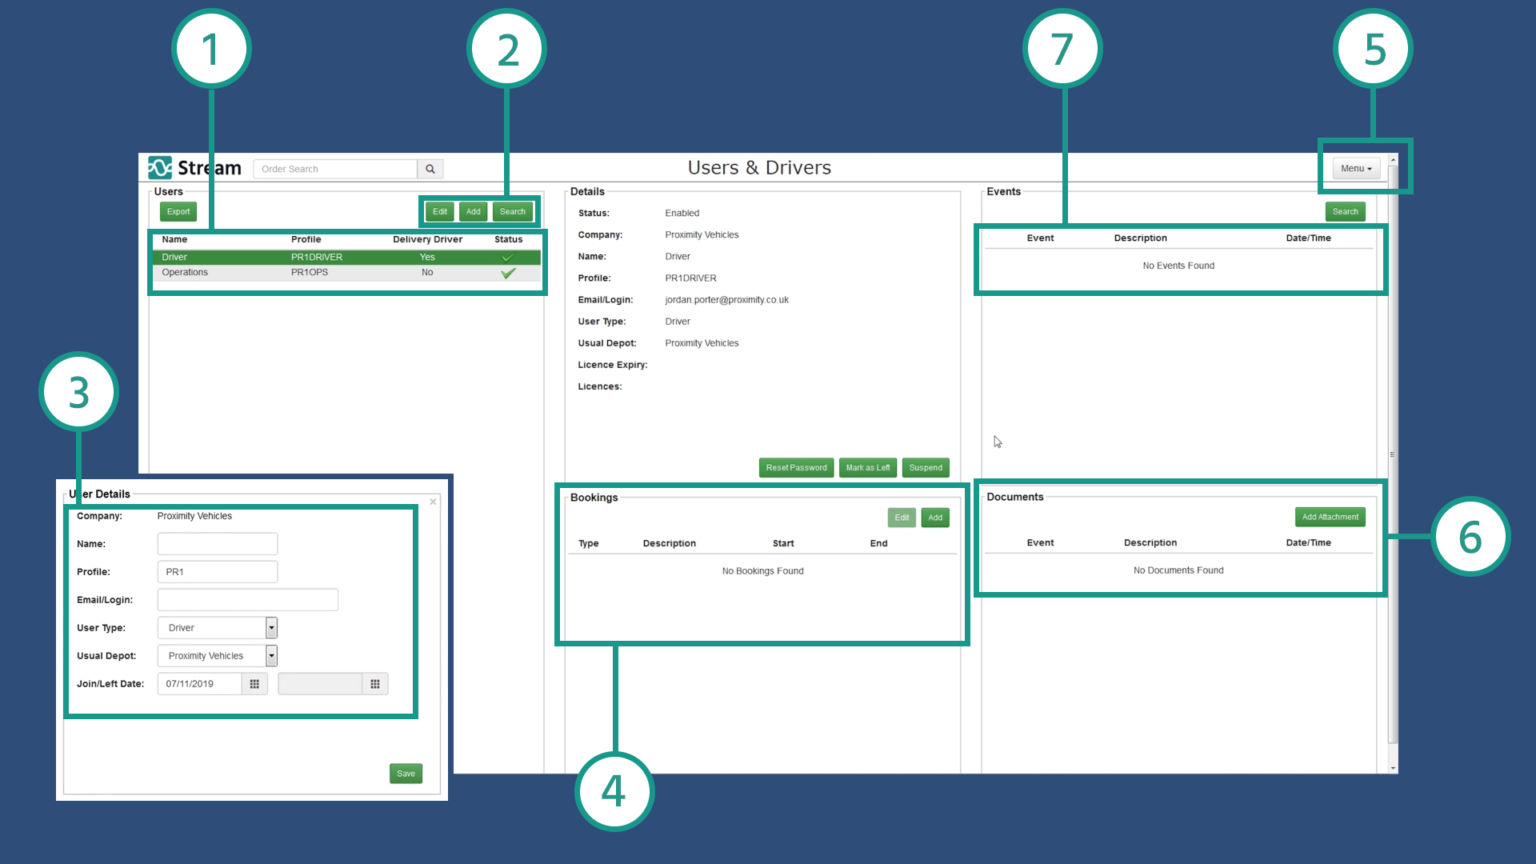Search in the Events panel
Screen dimensions: 1536x864
[1345, 211]
